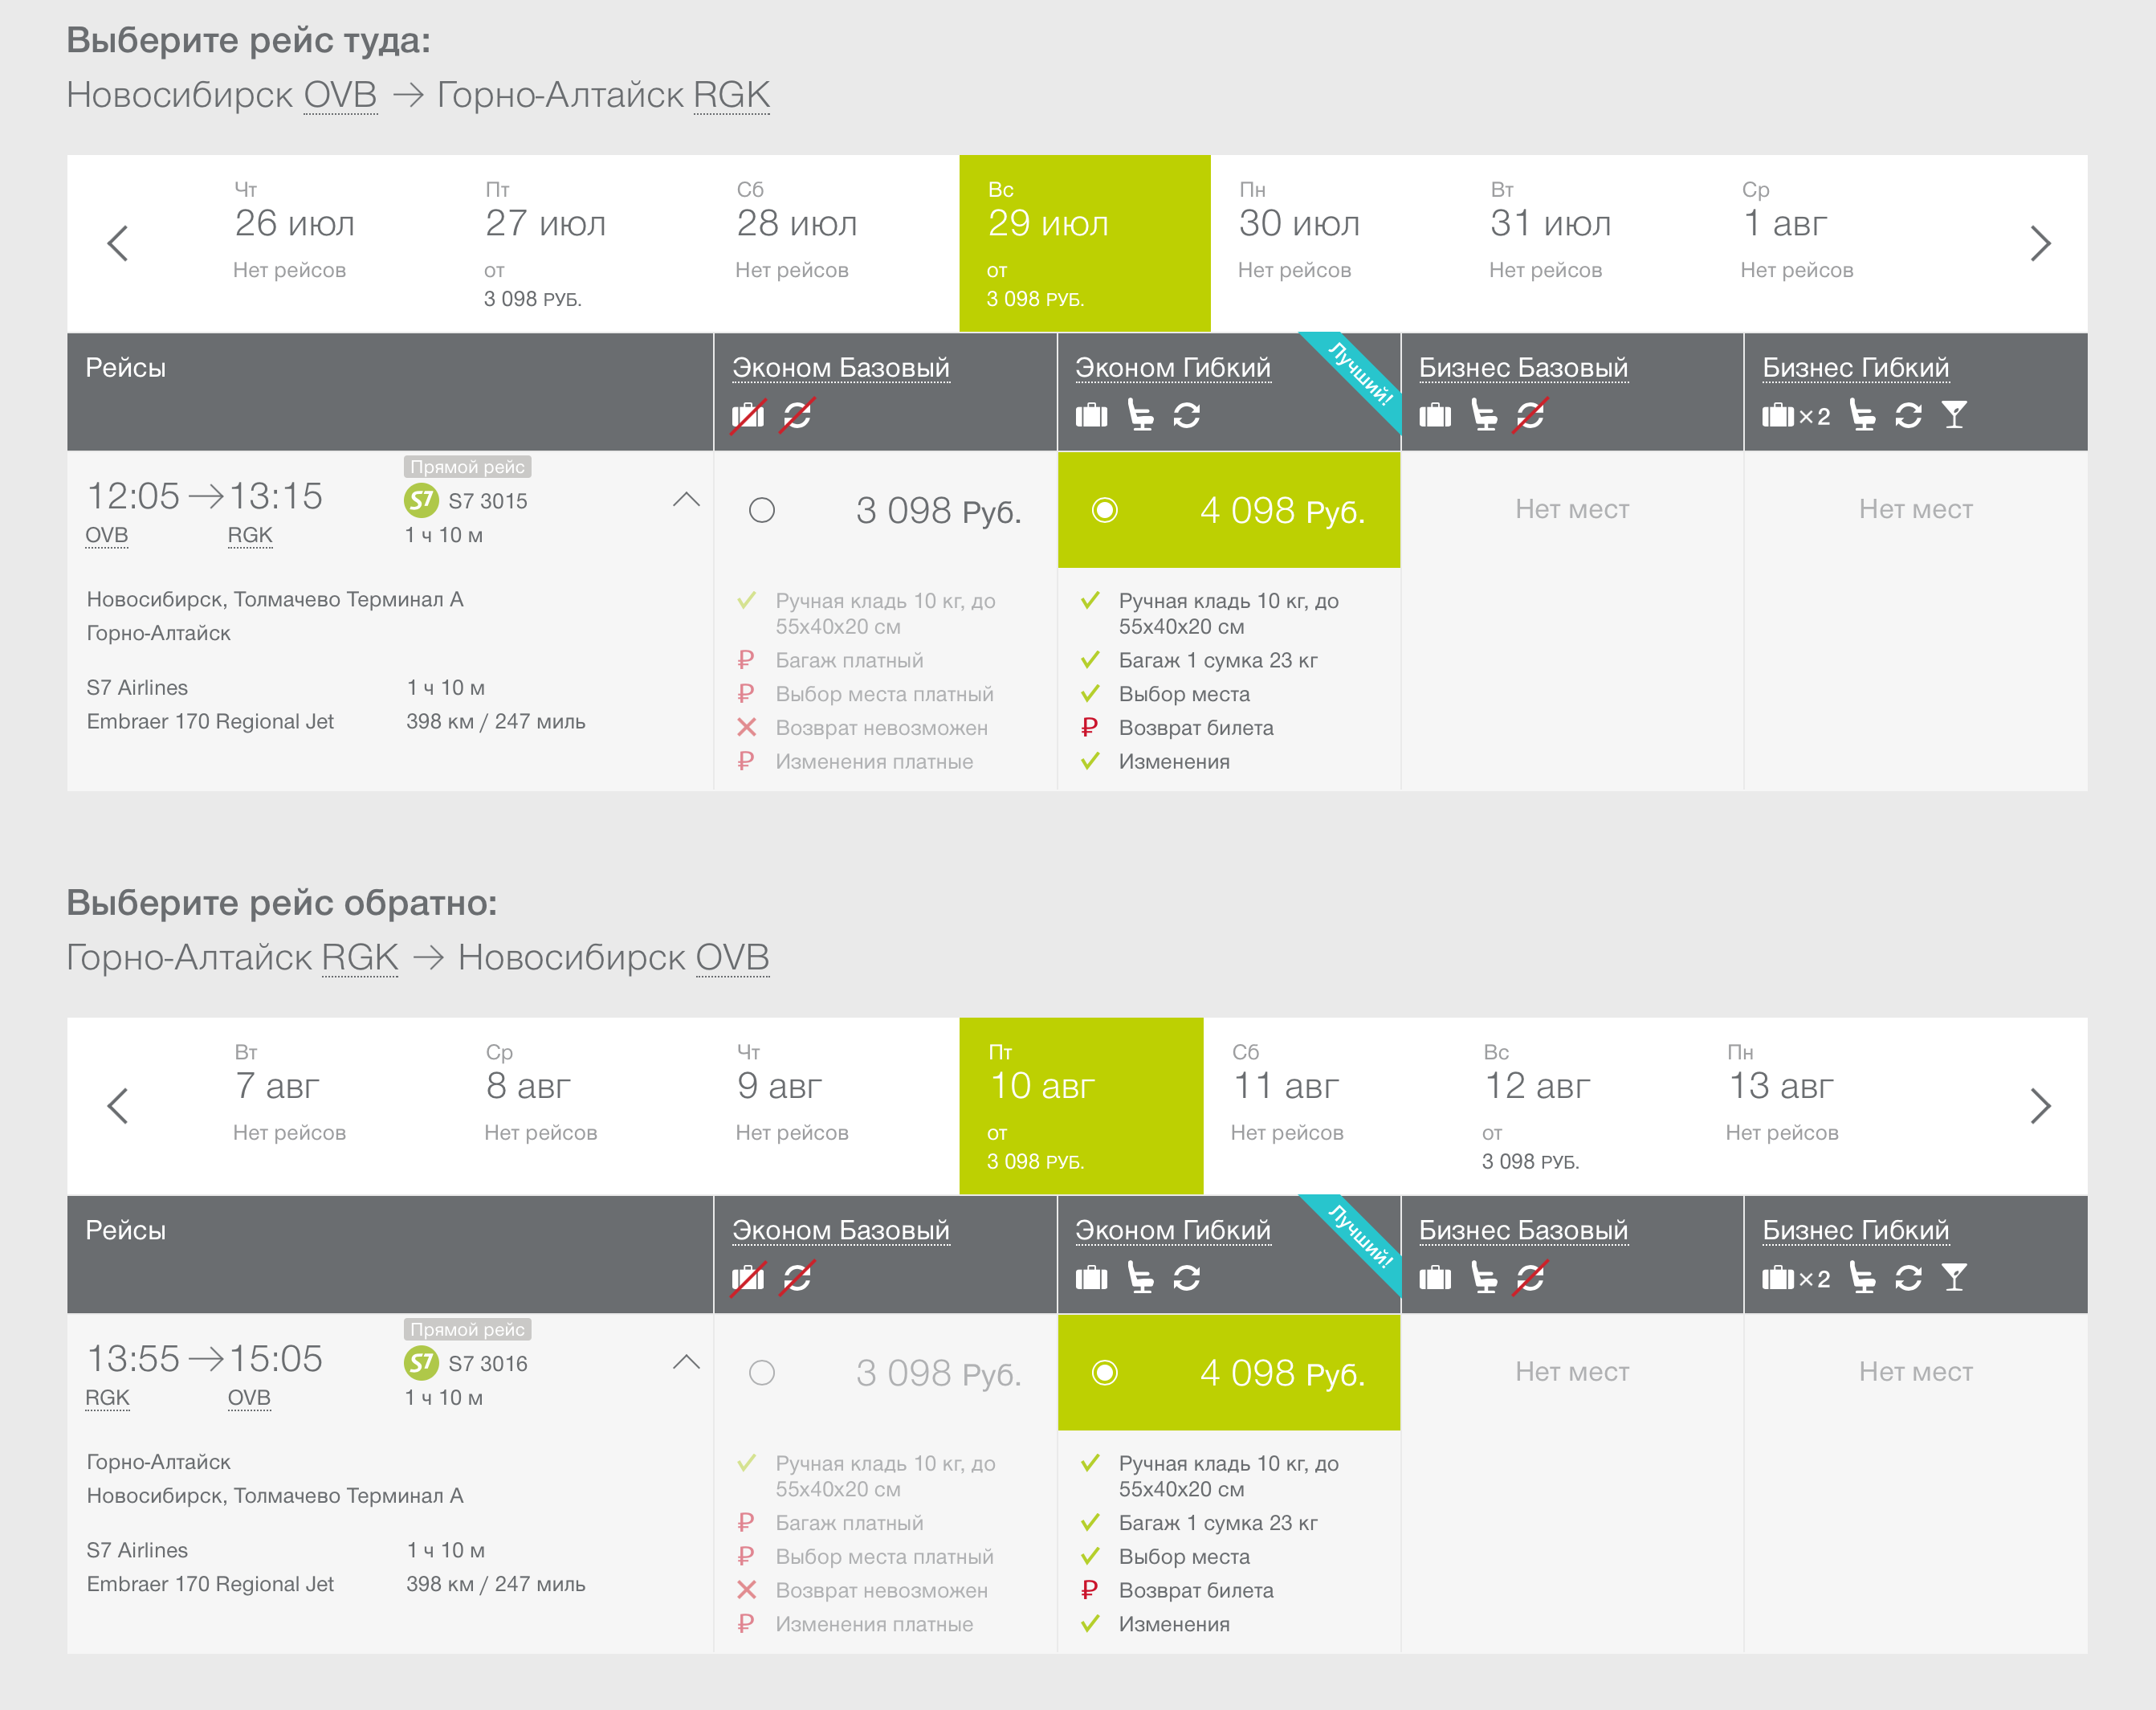This screenshot has height=1710, width=2156.
Task: Click the S7 logo next to flight S7 3016
Action: point(421,1363)
